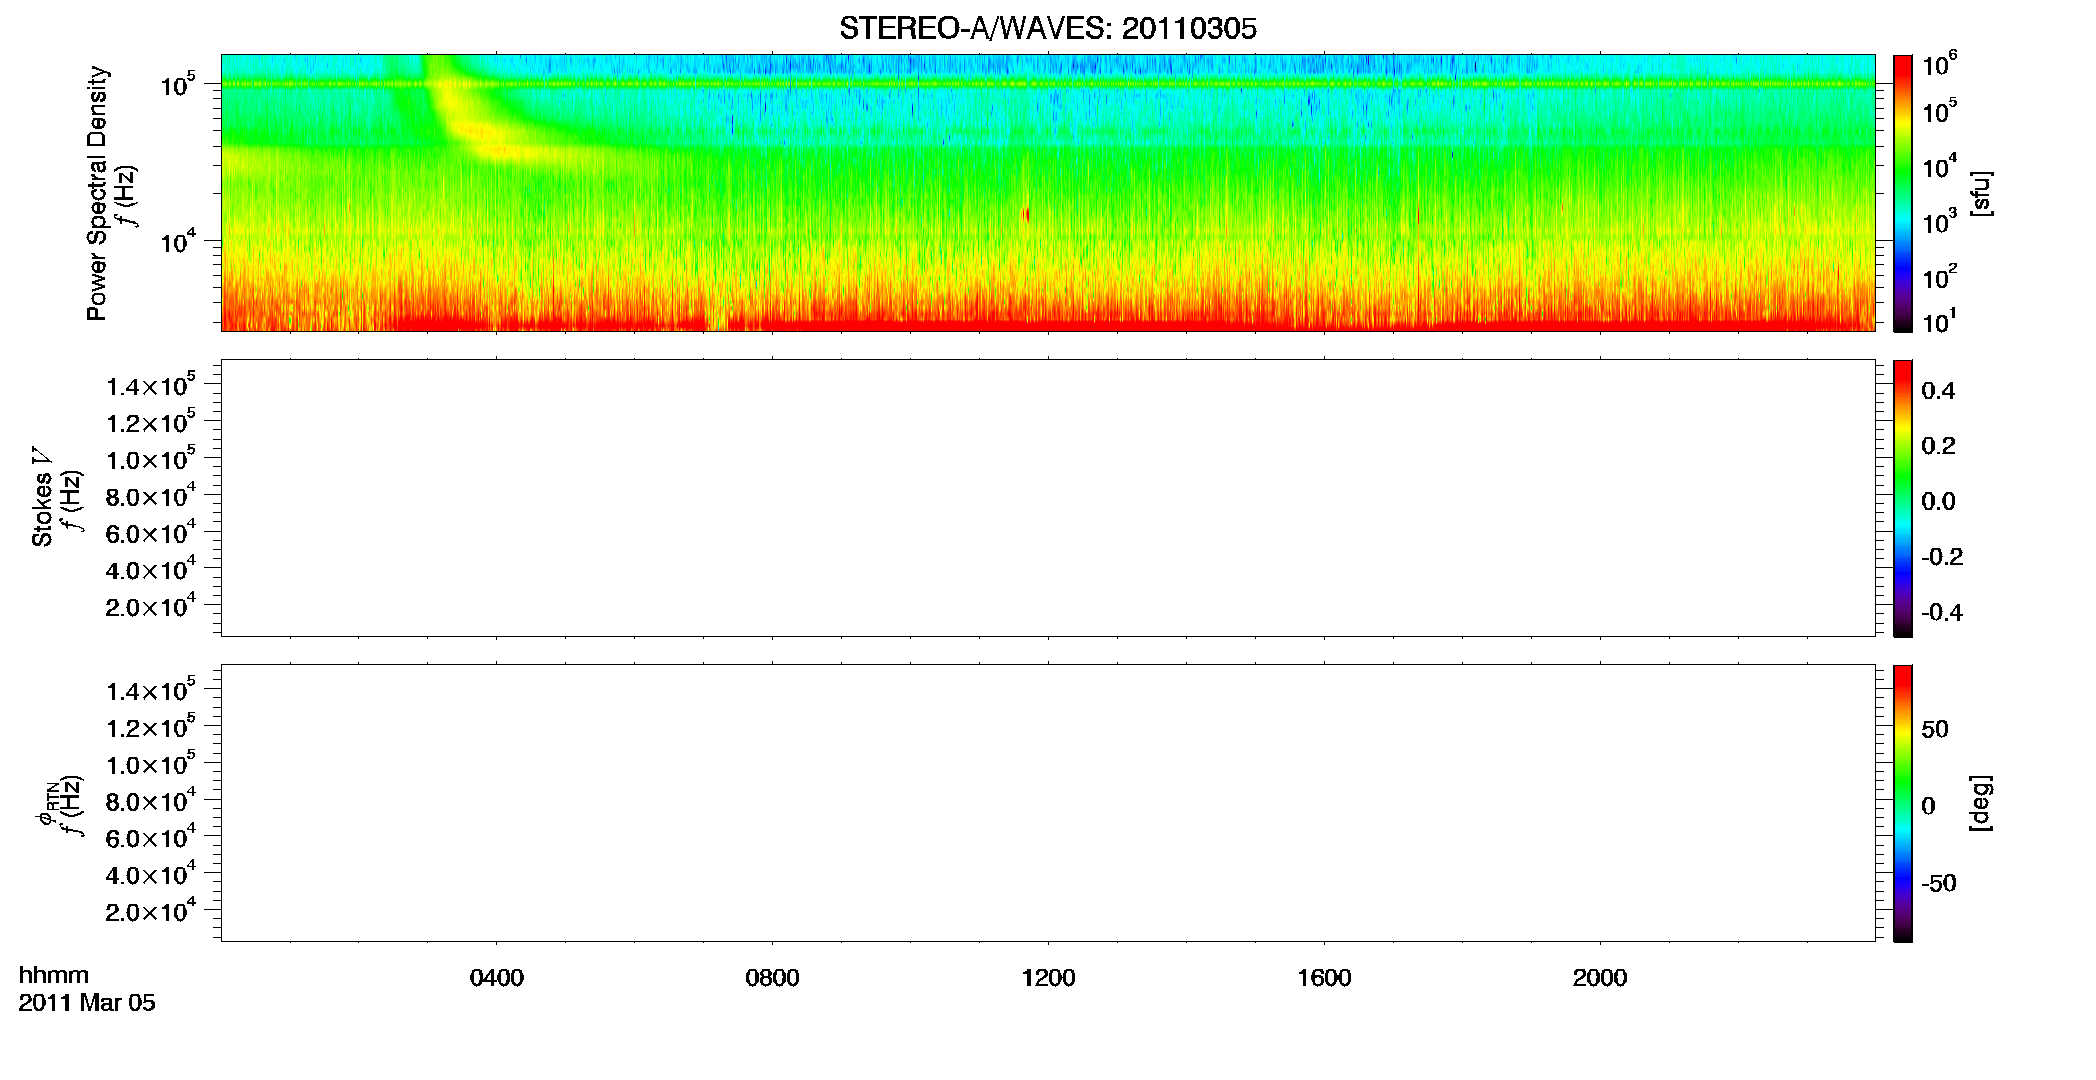Screen dimensions: 2096x1080
Task: Click the 0.0 label on Stokes V colorbar
Action: click(1938, 502)
